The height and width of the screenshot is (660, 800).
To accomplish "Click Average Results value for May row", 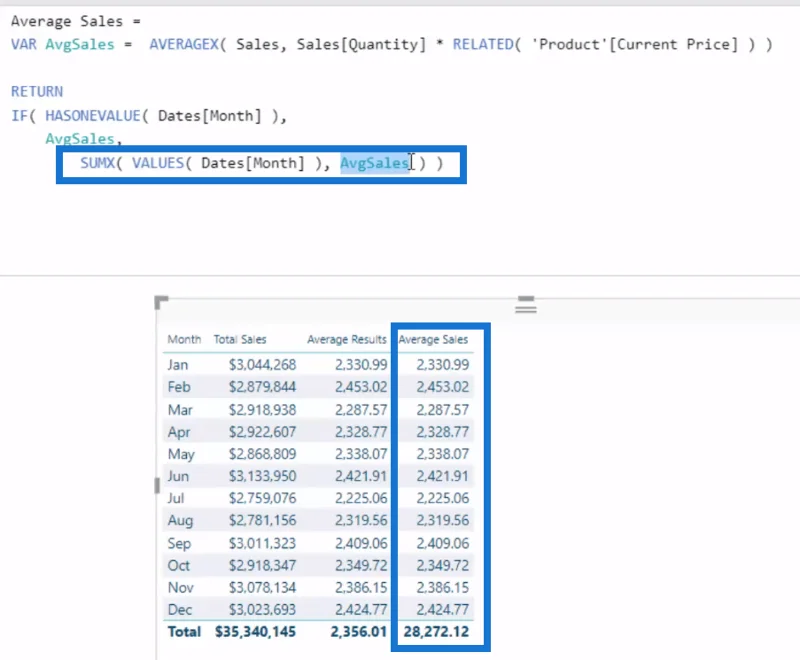I will tap(361, 454).
